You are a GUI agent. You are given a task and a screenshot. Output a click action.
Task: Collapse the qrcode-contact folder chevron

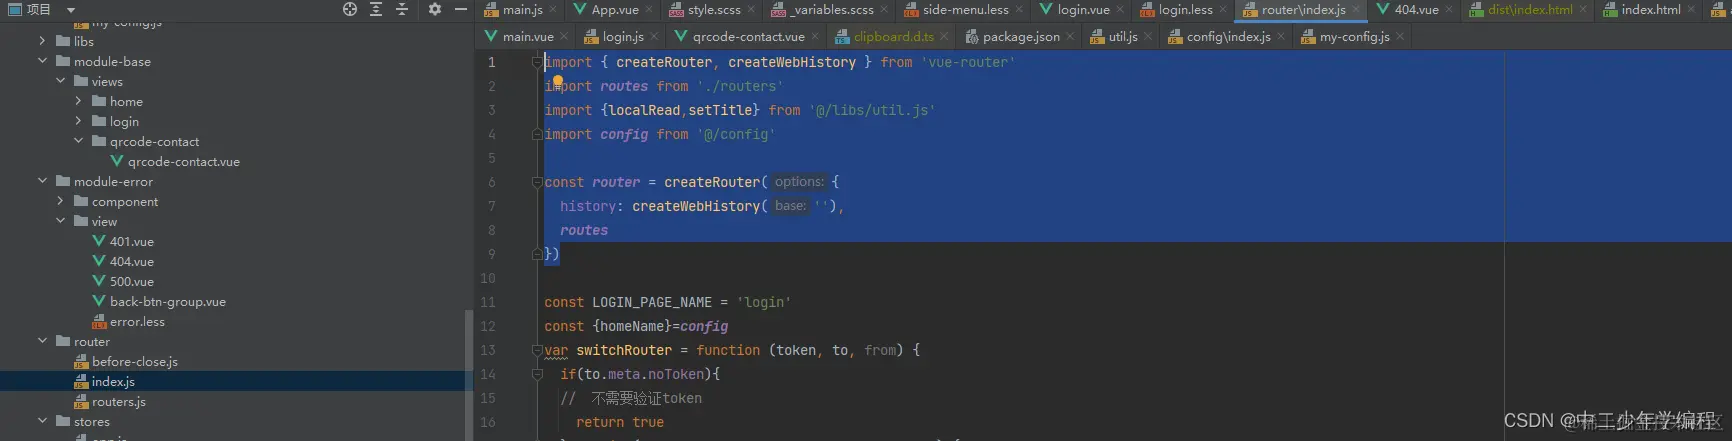(x=78, y=141)
